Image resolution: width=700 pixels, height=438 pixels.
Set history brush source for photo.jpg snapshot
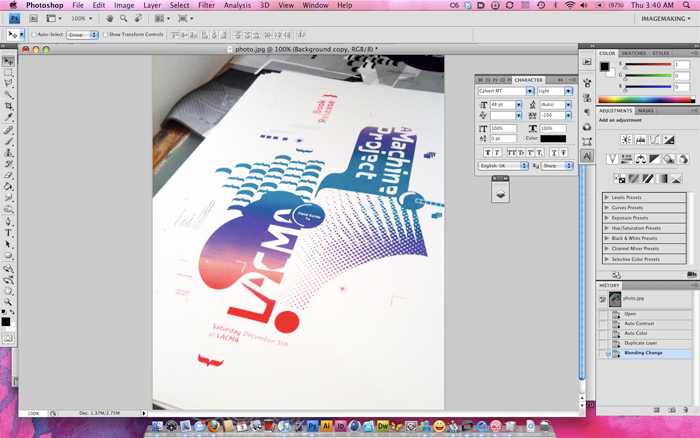(x=602, y=299)
